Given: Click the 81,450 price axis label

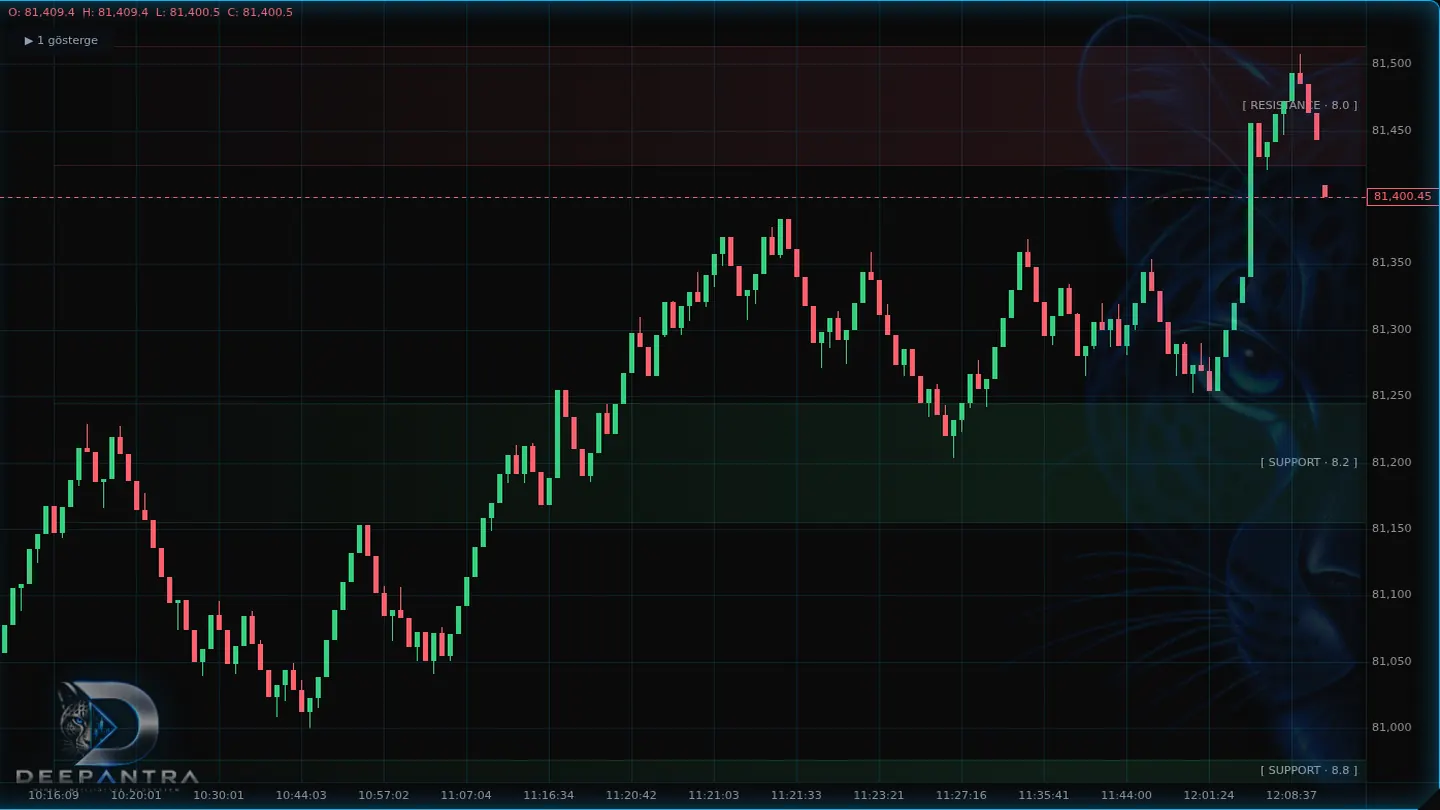Looking at the screenshot, I should pos(1391,130).
